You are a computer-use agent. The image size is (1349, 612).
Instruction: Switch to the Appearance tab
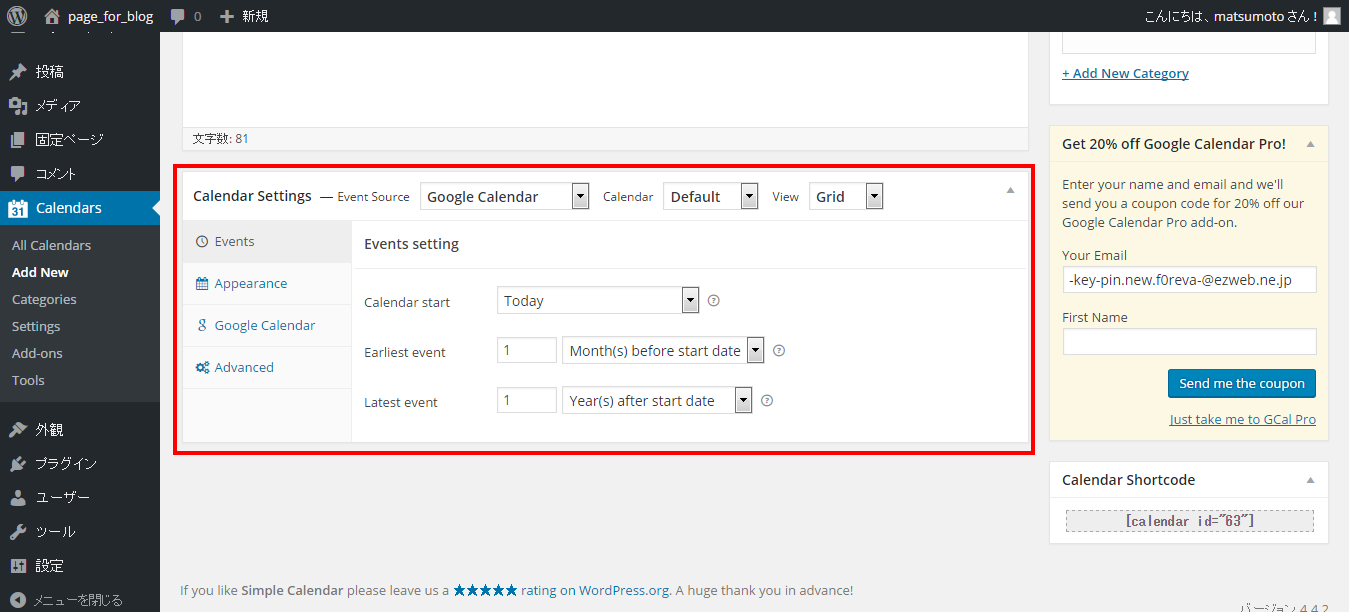tap(250, 283)
